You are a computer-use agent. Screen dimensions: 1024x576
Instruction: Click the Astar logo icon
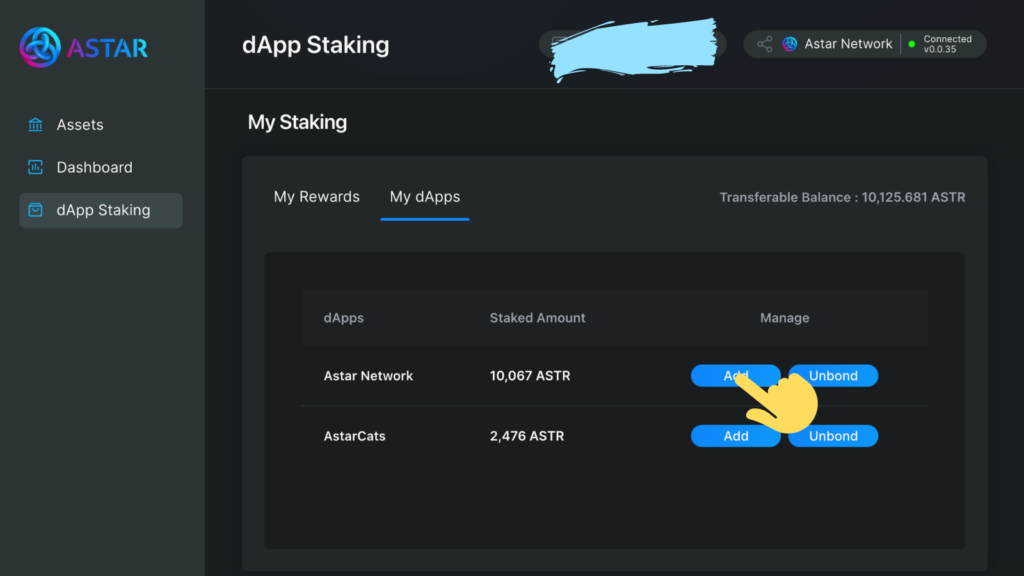pos(40,47)
